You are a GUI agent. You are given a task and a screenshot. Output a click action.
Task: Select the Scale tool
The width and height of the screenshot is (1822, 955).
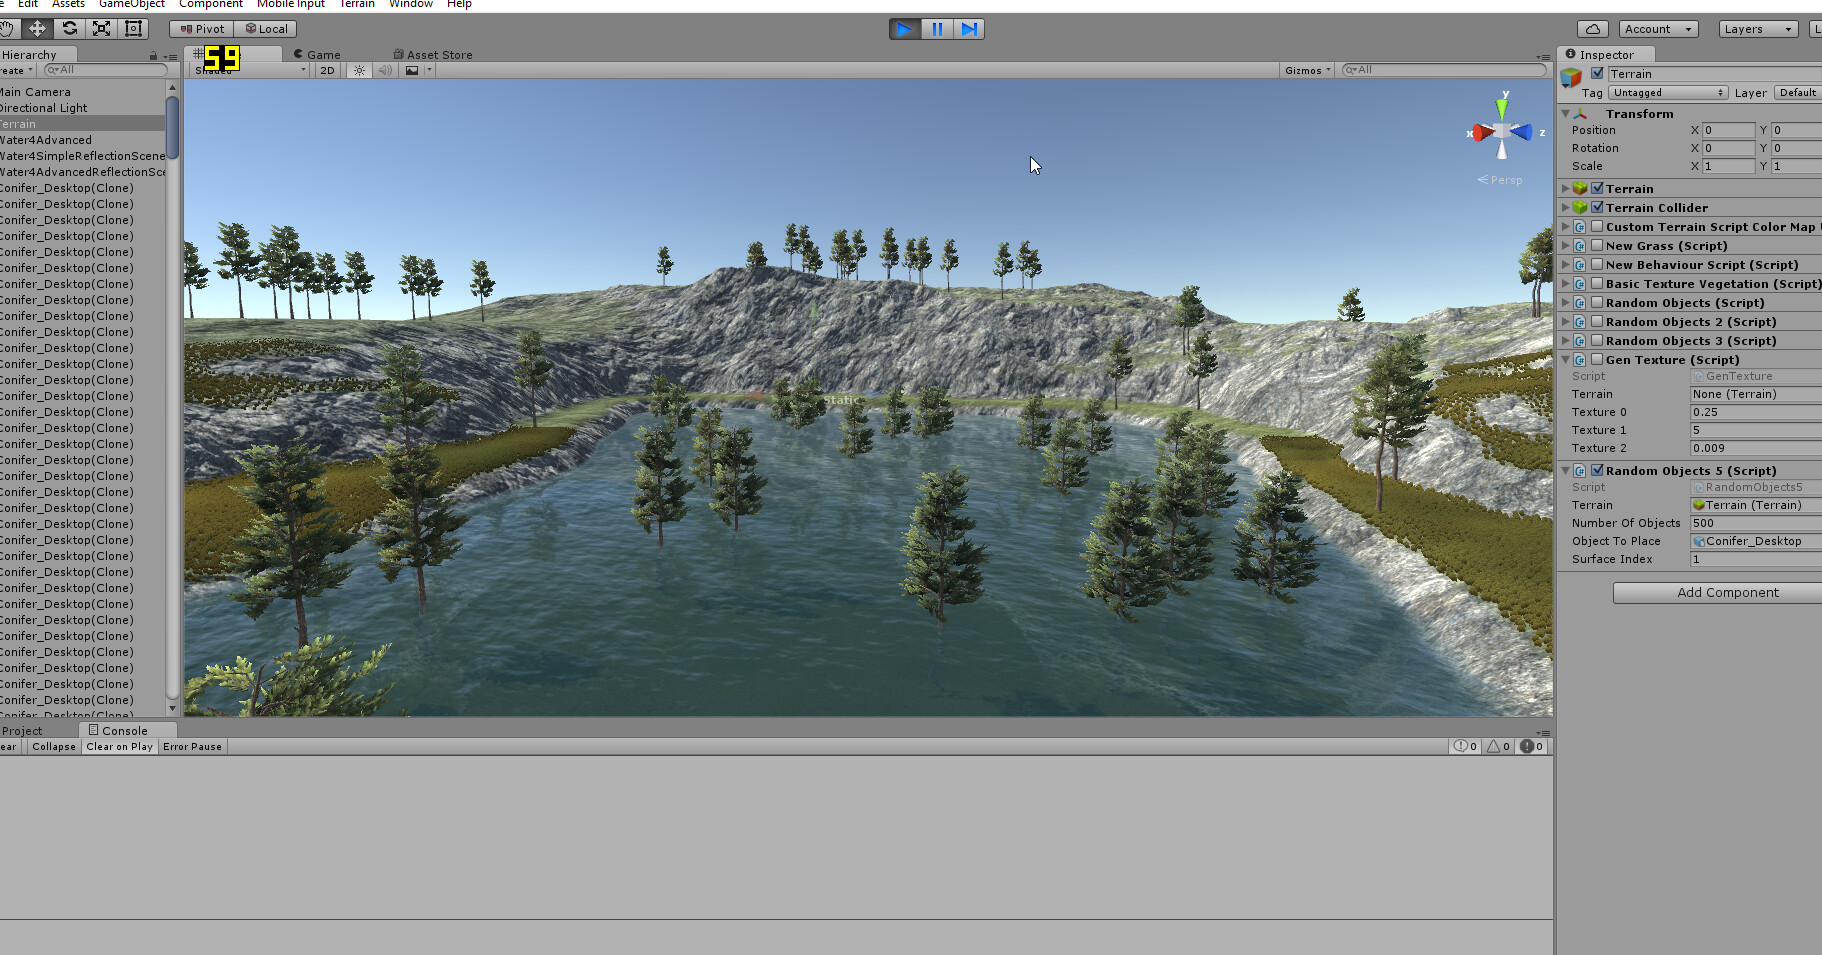(x=101, y=28)
